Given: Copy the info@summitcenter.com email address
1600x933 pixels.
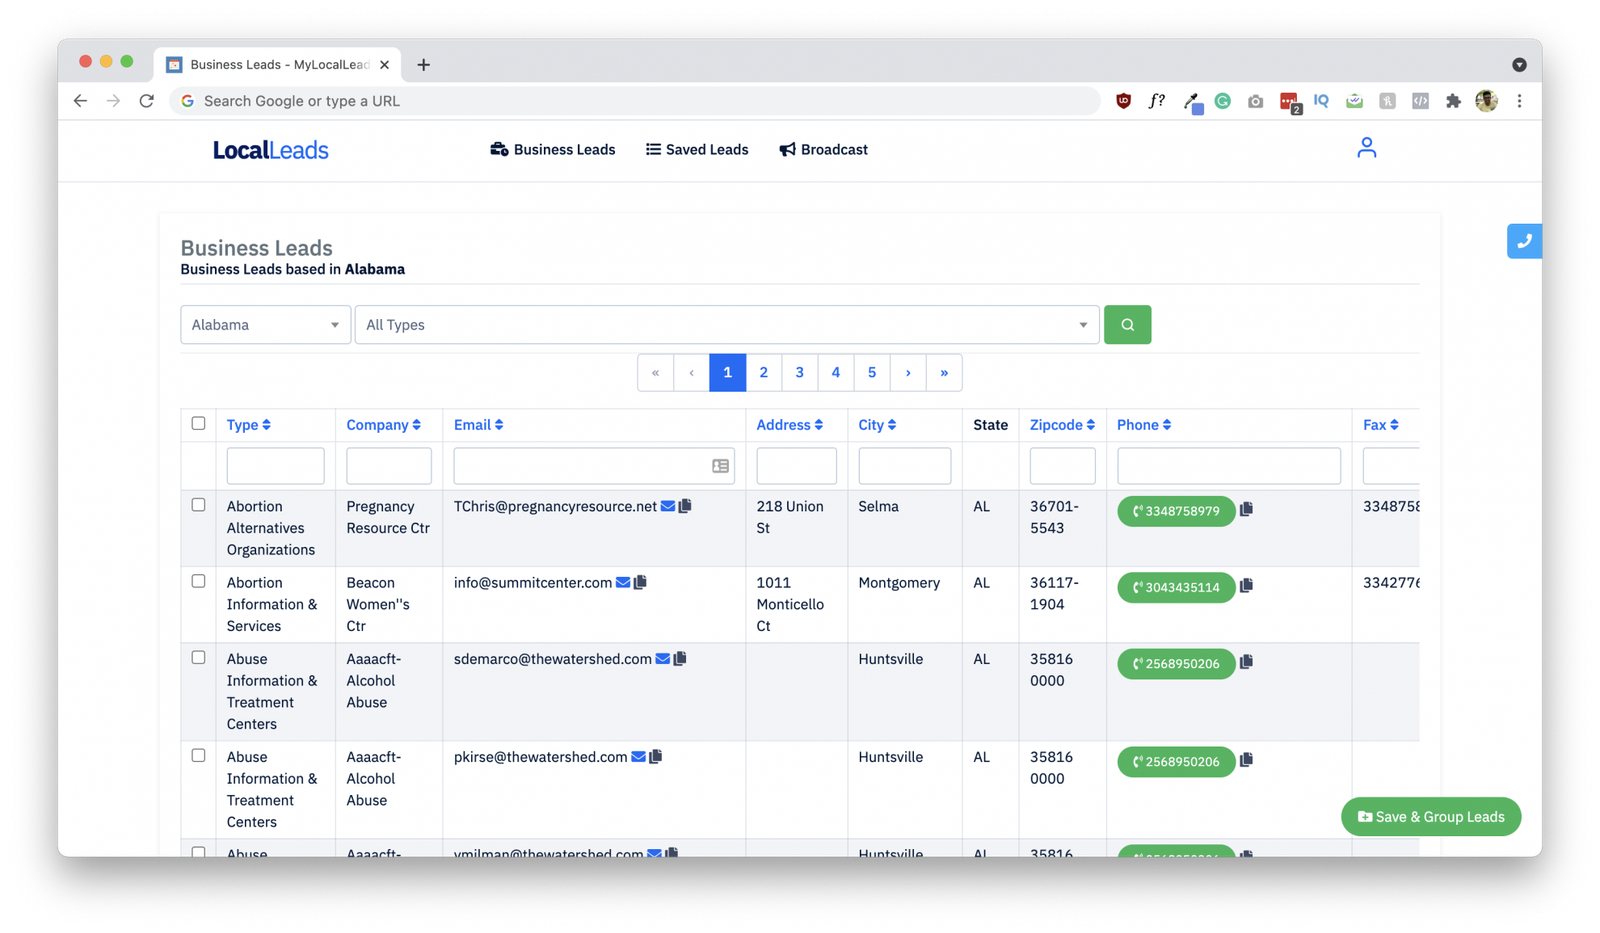Looking at the screenshot, I should [x=641, y=582].
